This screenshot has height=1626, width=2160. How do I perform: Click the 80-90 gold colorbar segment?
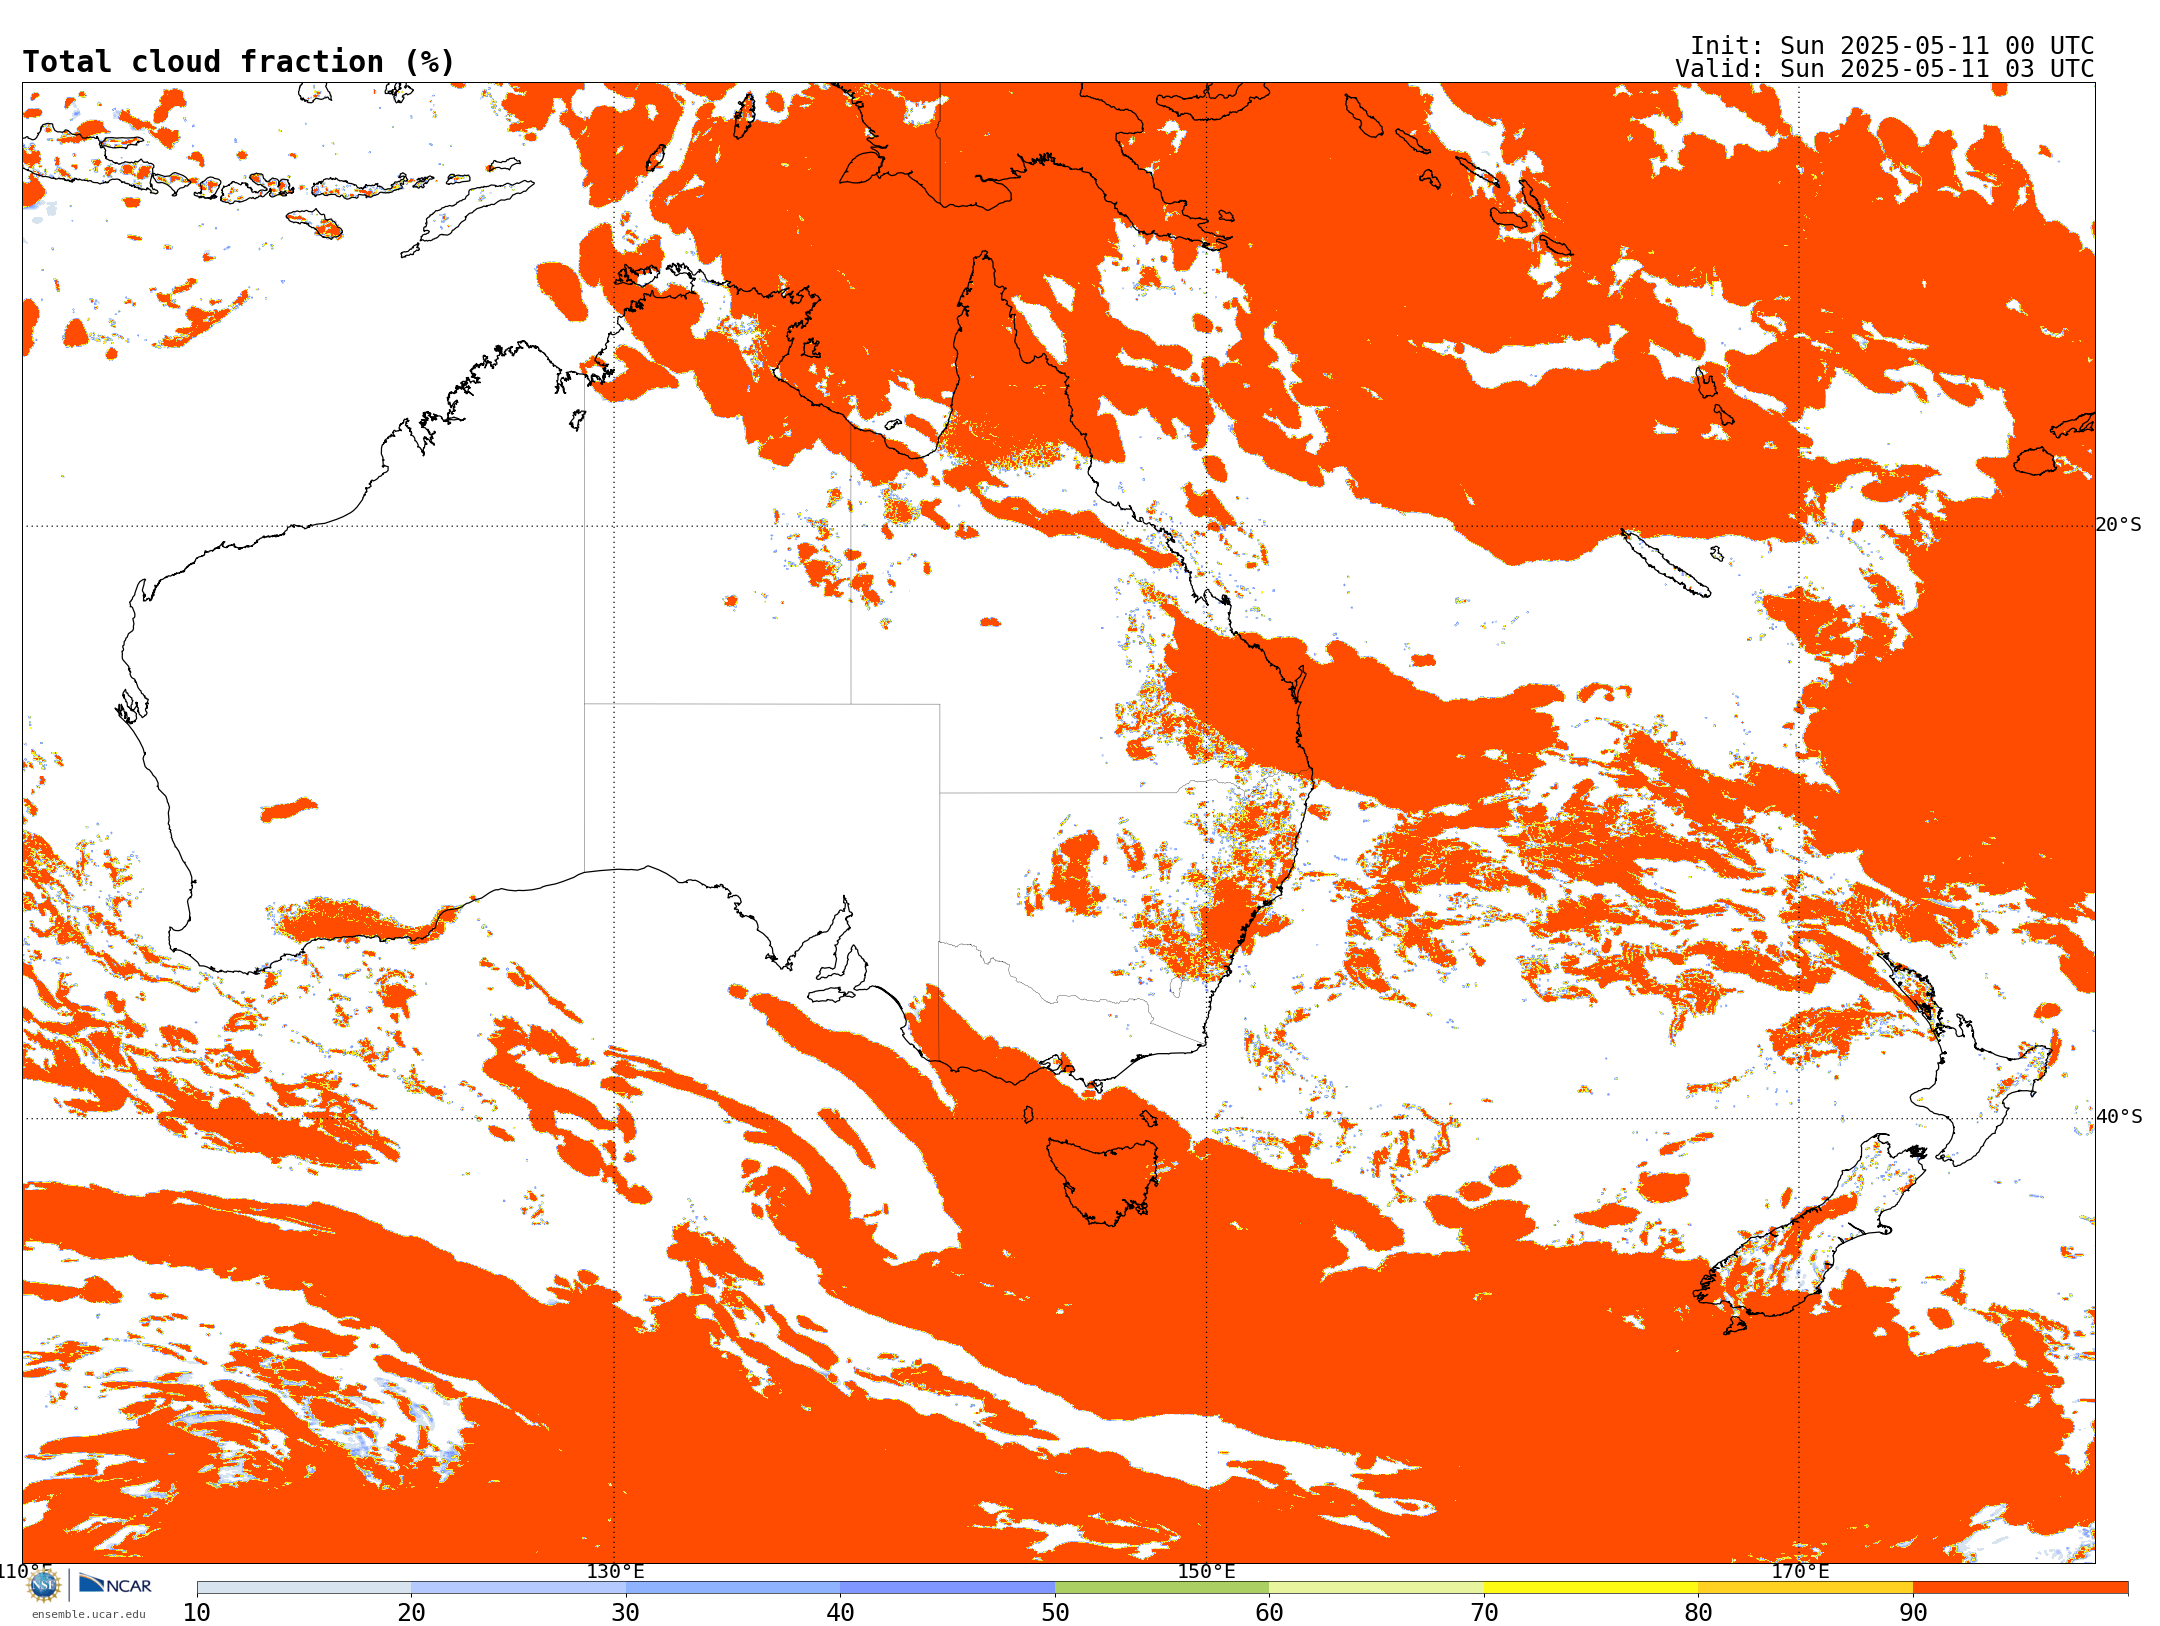point(1805,1588)
